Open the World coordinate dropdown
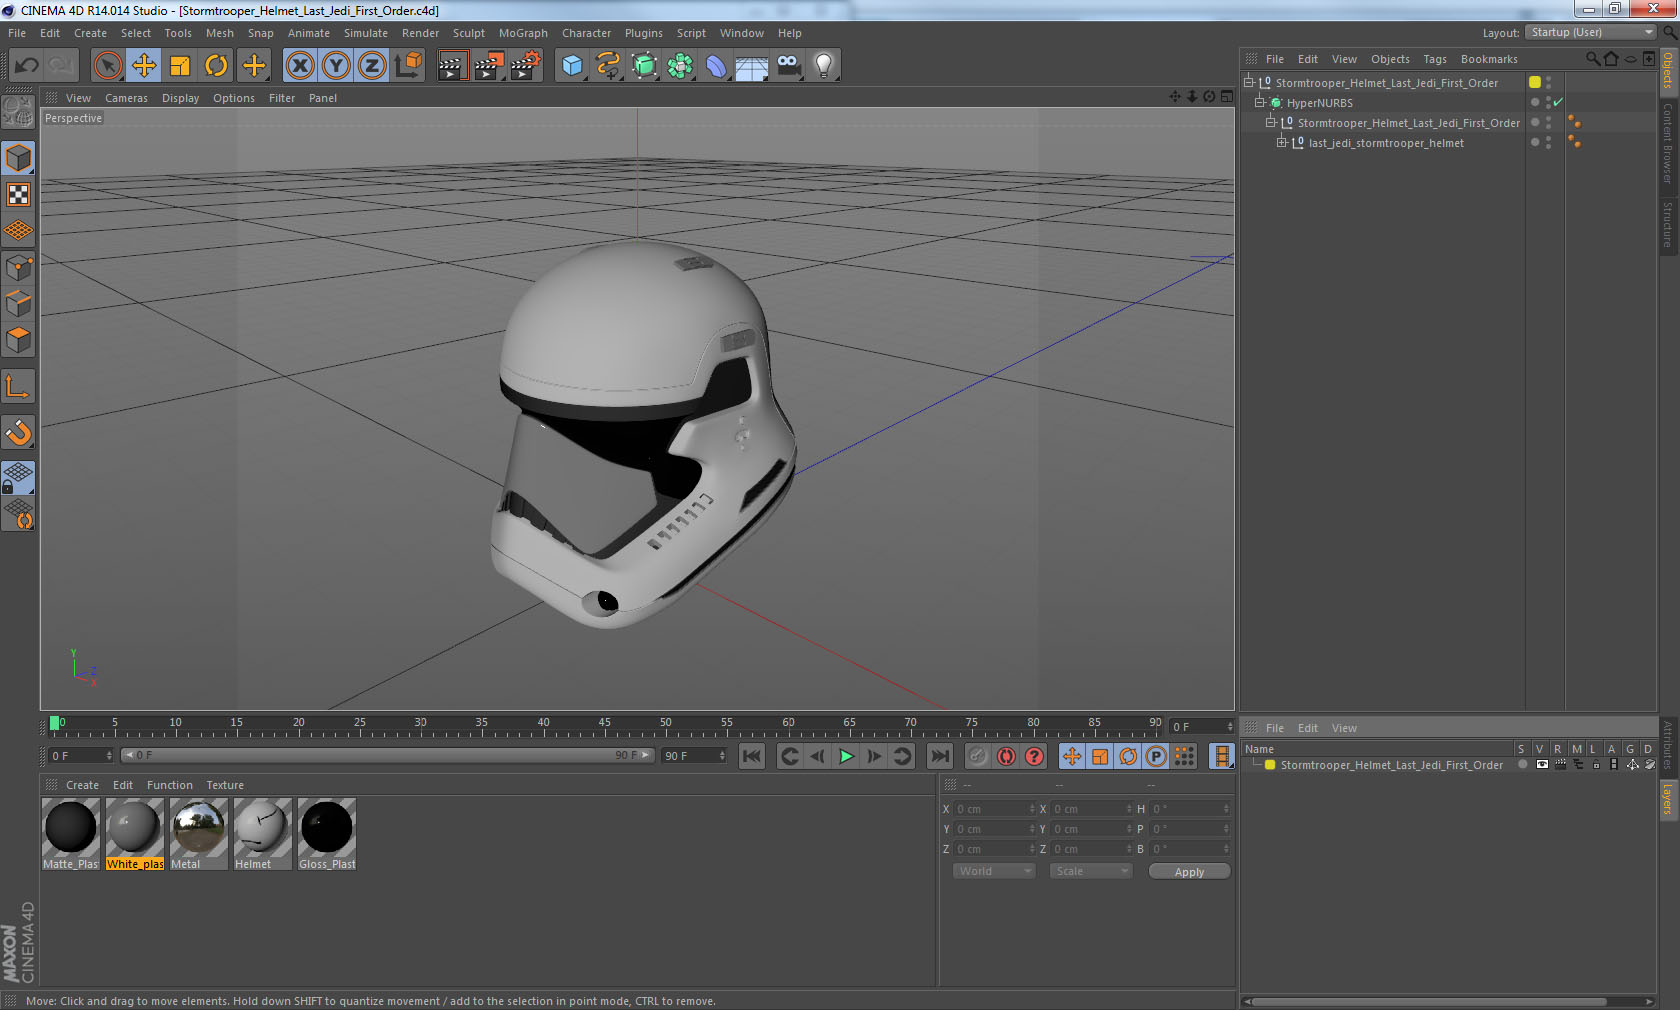Viewport: 1680px width, 1010px height. [x=993, y=871]
